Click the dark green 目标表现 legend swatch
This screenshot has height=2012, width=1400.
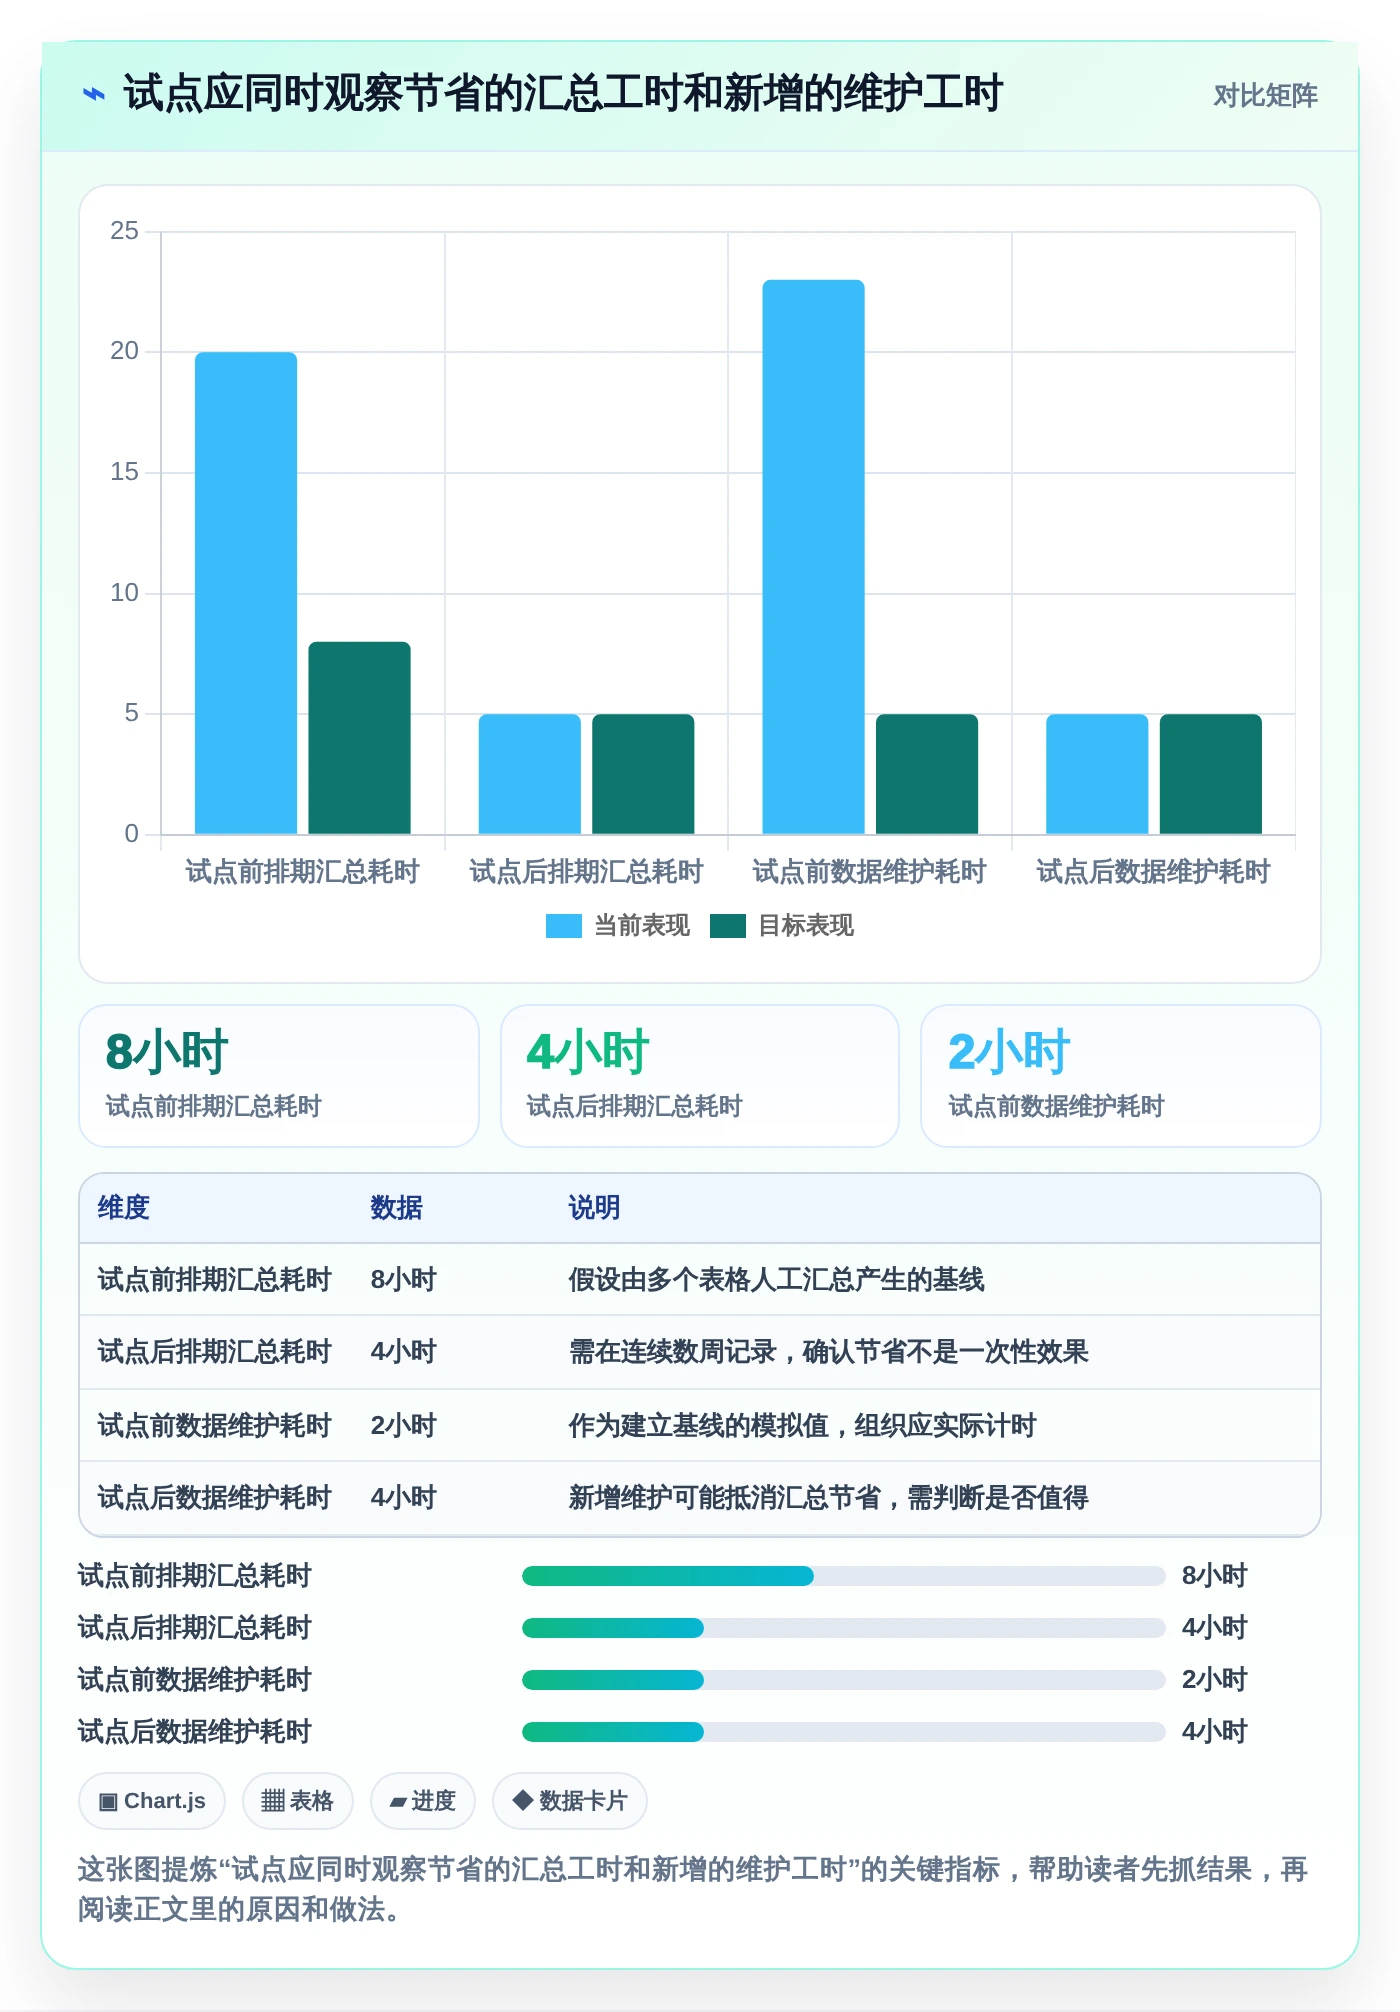click(728, 926)
